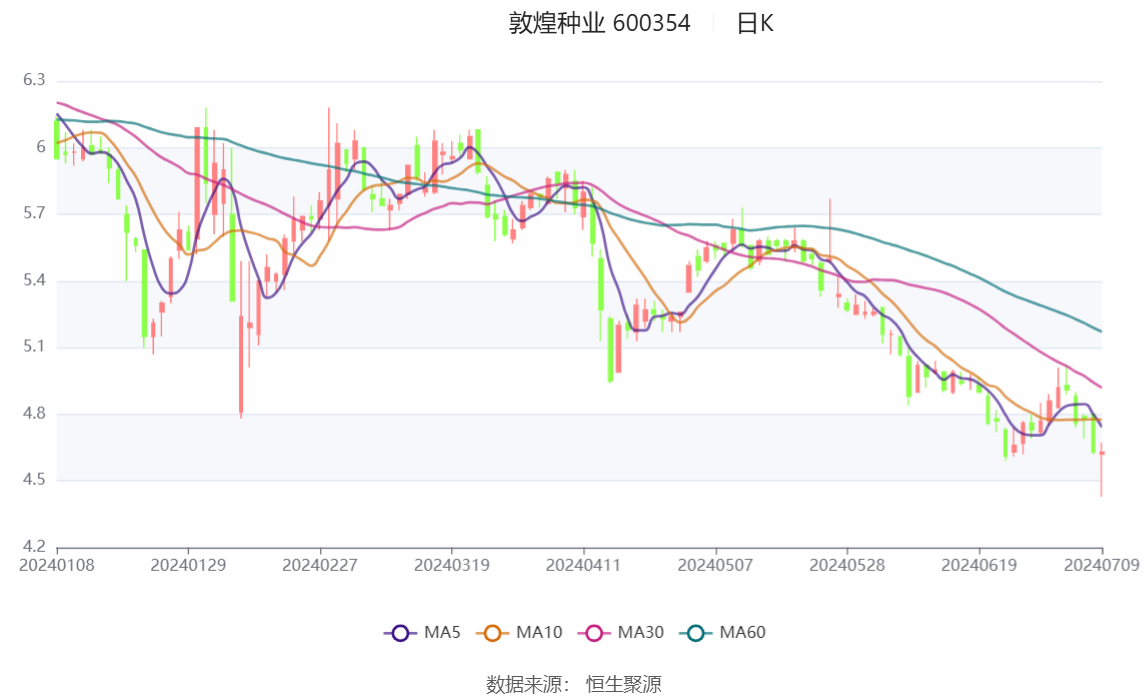Click the 20240528 date axis label
This screenshot has width=1148, height=699.
pyautogui.click(x=847, y=565)
